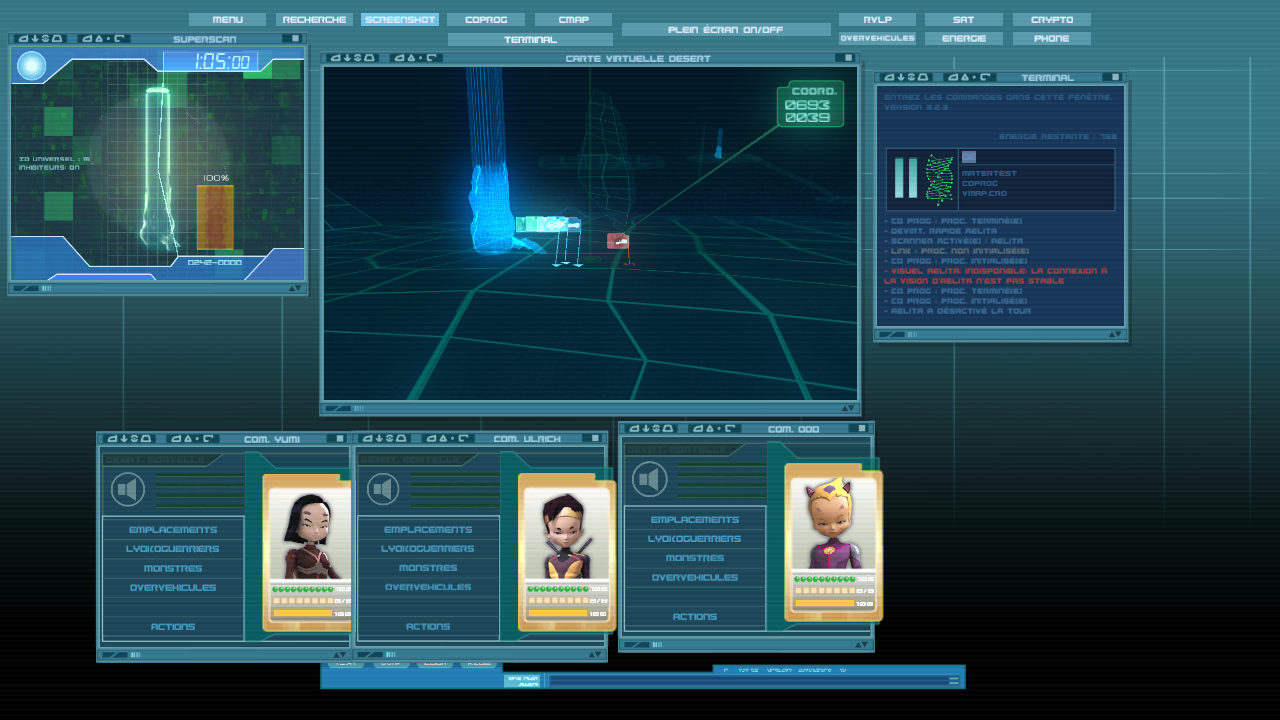This screenshot has height=720, width=1280.
Task: Click Odd's character portrait card
Action: coord(833,541)
